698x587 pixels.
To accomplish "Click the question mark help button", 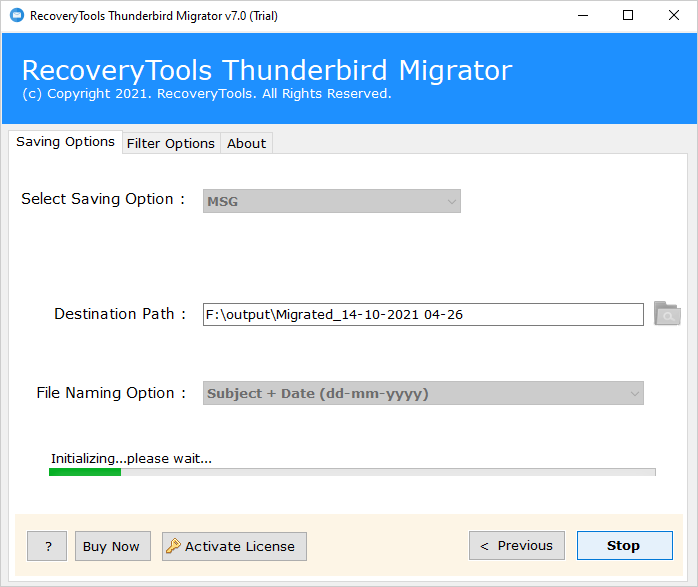I will [x=47, y=546].
